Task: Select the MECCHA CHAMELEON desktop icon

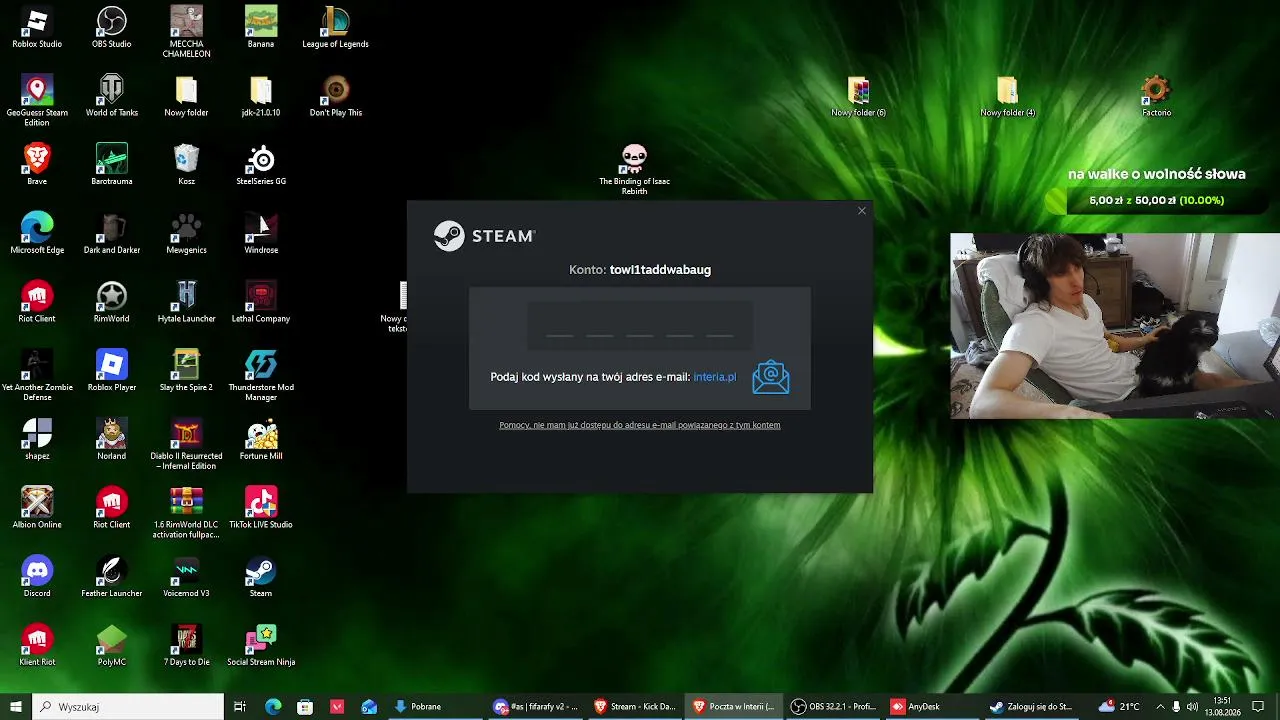Action: [x=186, y=32]
